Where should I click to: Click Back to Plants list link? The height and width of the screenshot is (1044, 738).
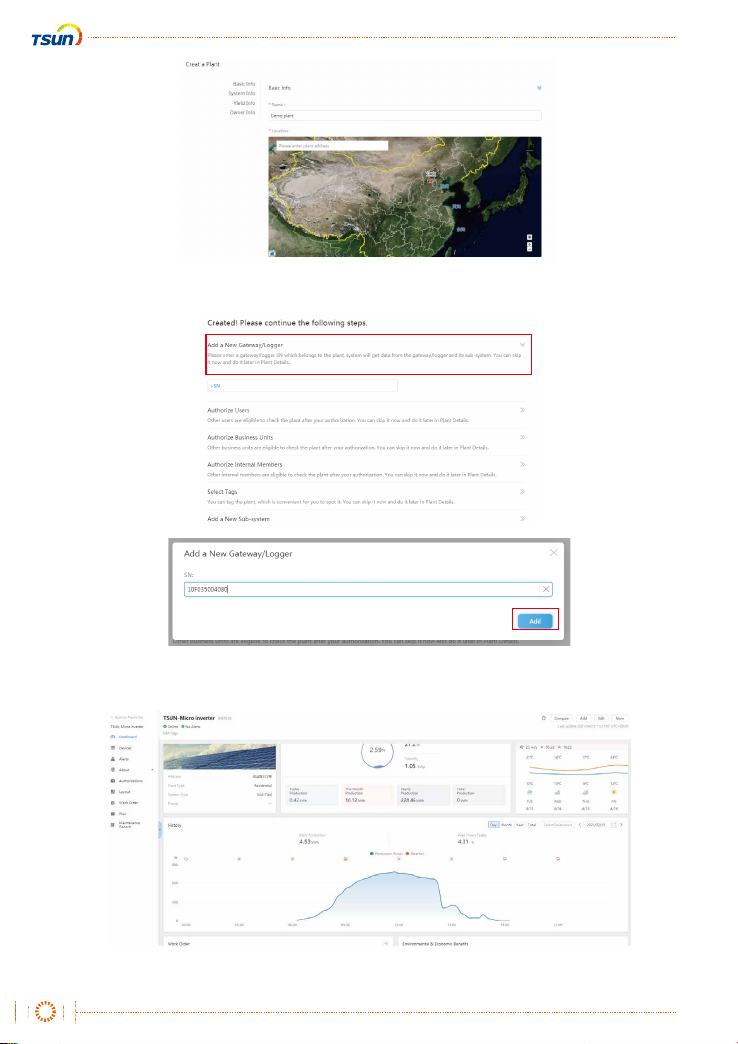[127, 718]
